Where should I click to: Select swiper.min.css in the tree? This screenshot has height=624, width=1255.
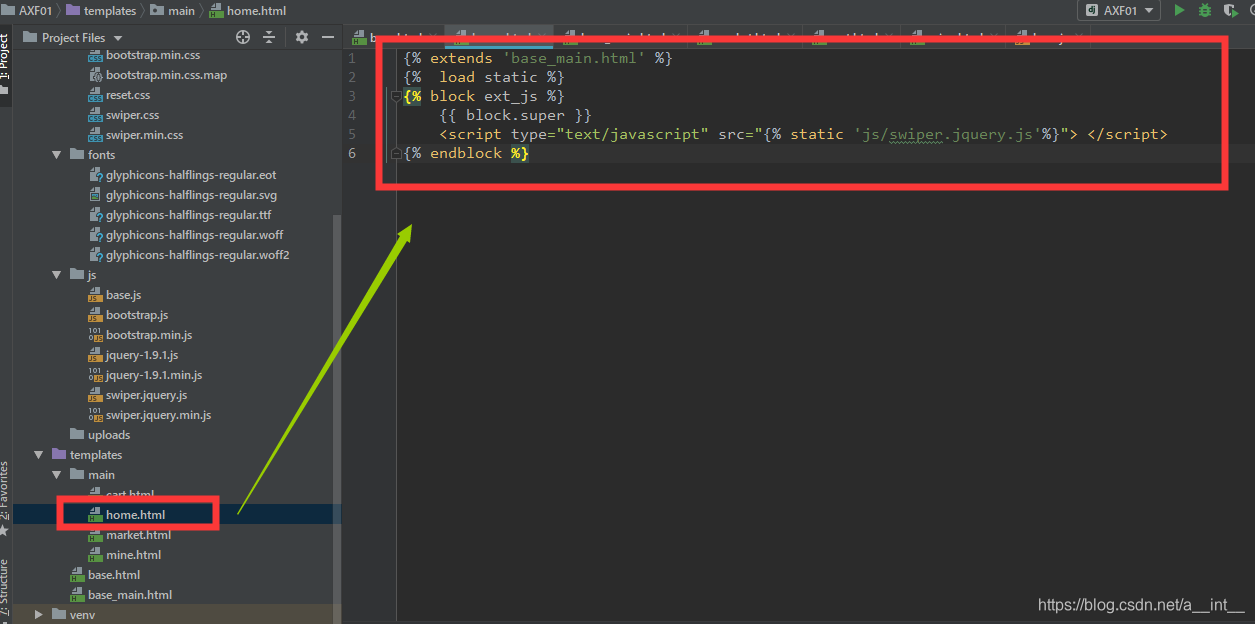144,135
